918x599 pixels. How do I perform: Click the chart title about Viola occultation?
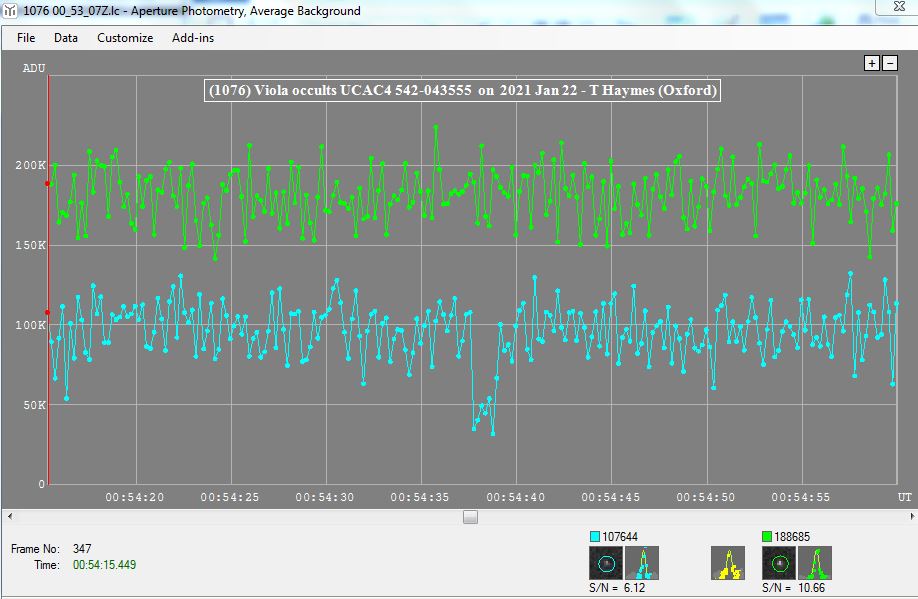[461, 91]
